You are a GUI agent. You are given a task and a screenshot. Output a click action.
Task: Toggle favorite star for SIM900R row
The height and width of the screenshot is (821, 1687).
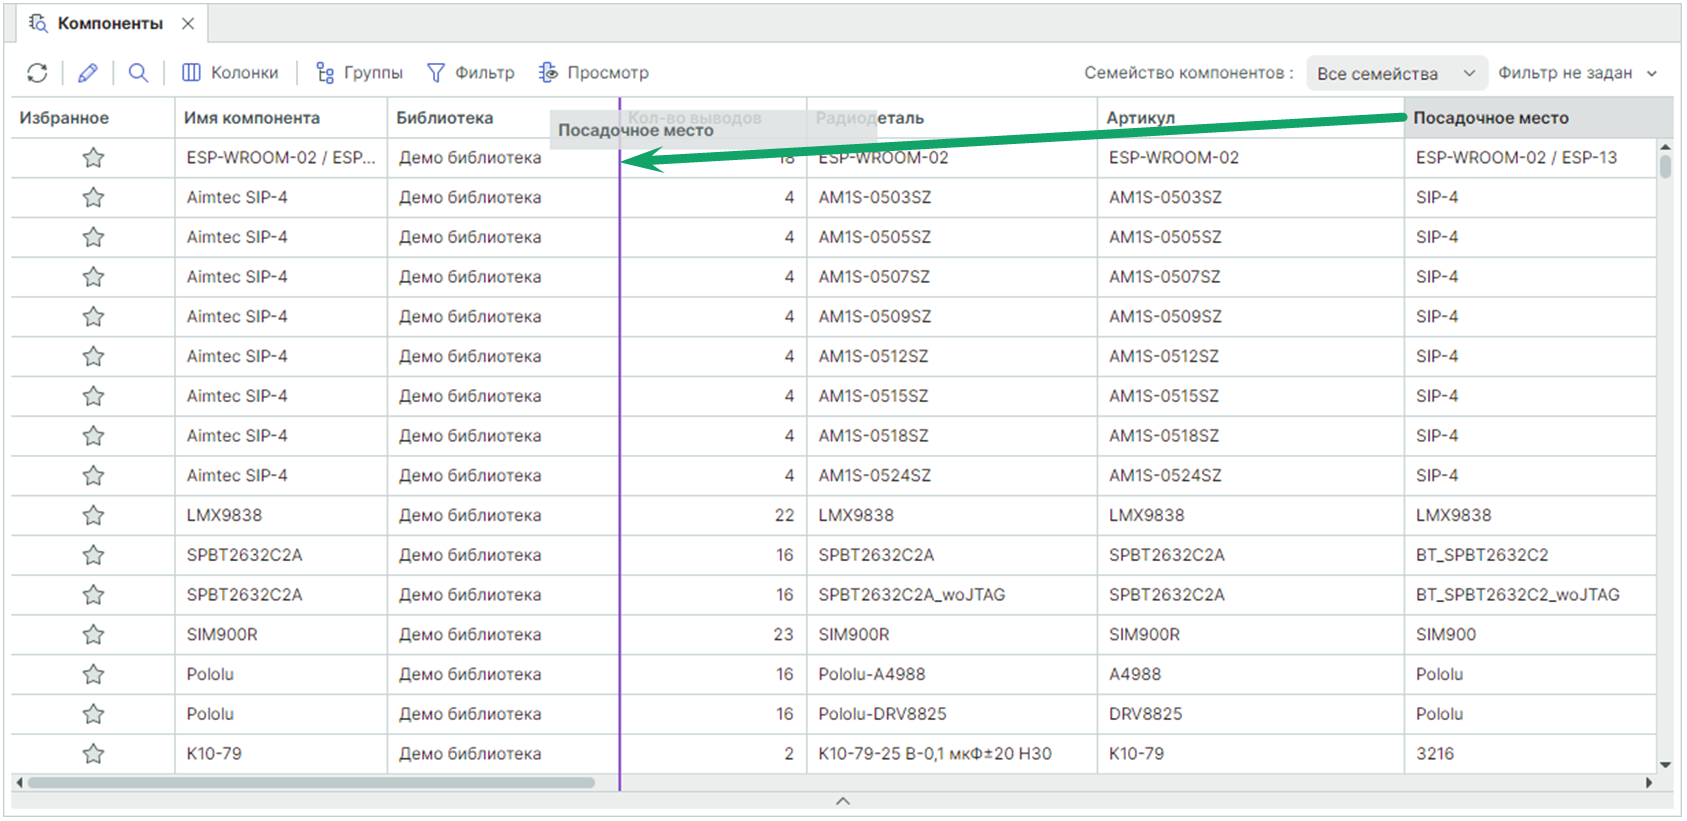93,635
